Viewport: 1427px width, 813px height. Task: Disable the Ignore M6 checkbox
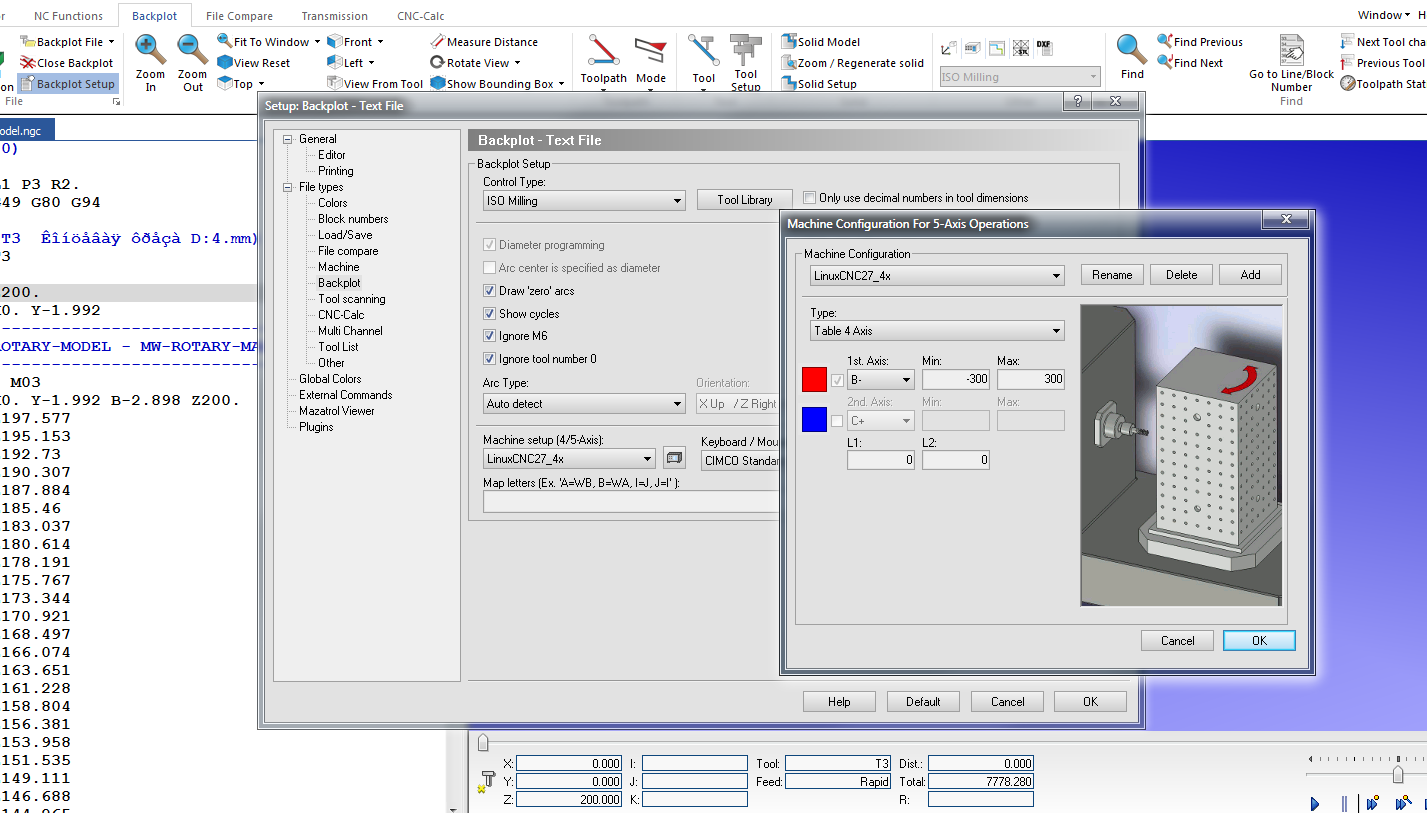point(490,336)
